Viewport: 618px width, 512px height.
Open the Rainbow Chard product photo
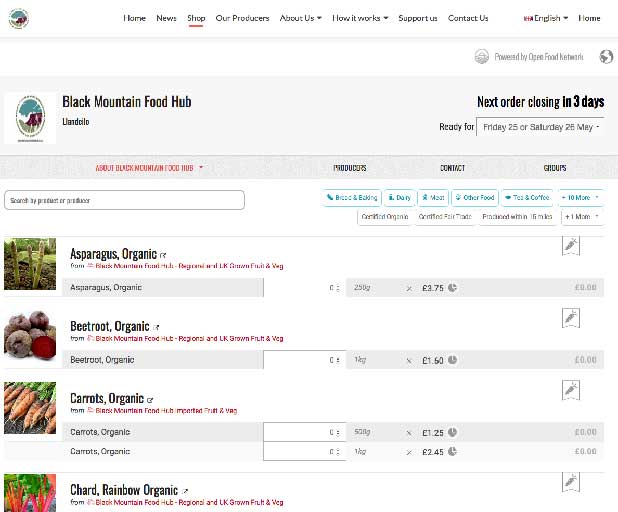(x=30, y=493)
